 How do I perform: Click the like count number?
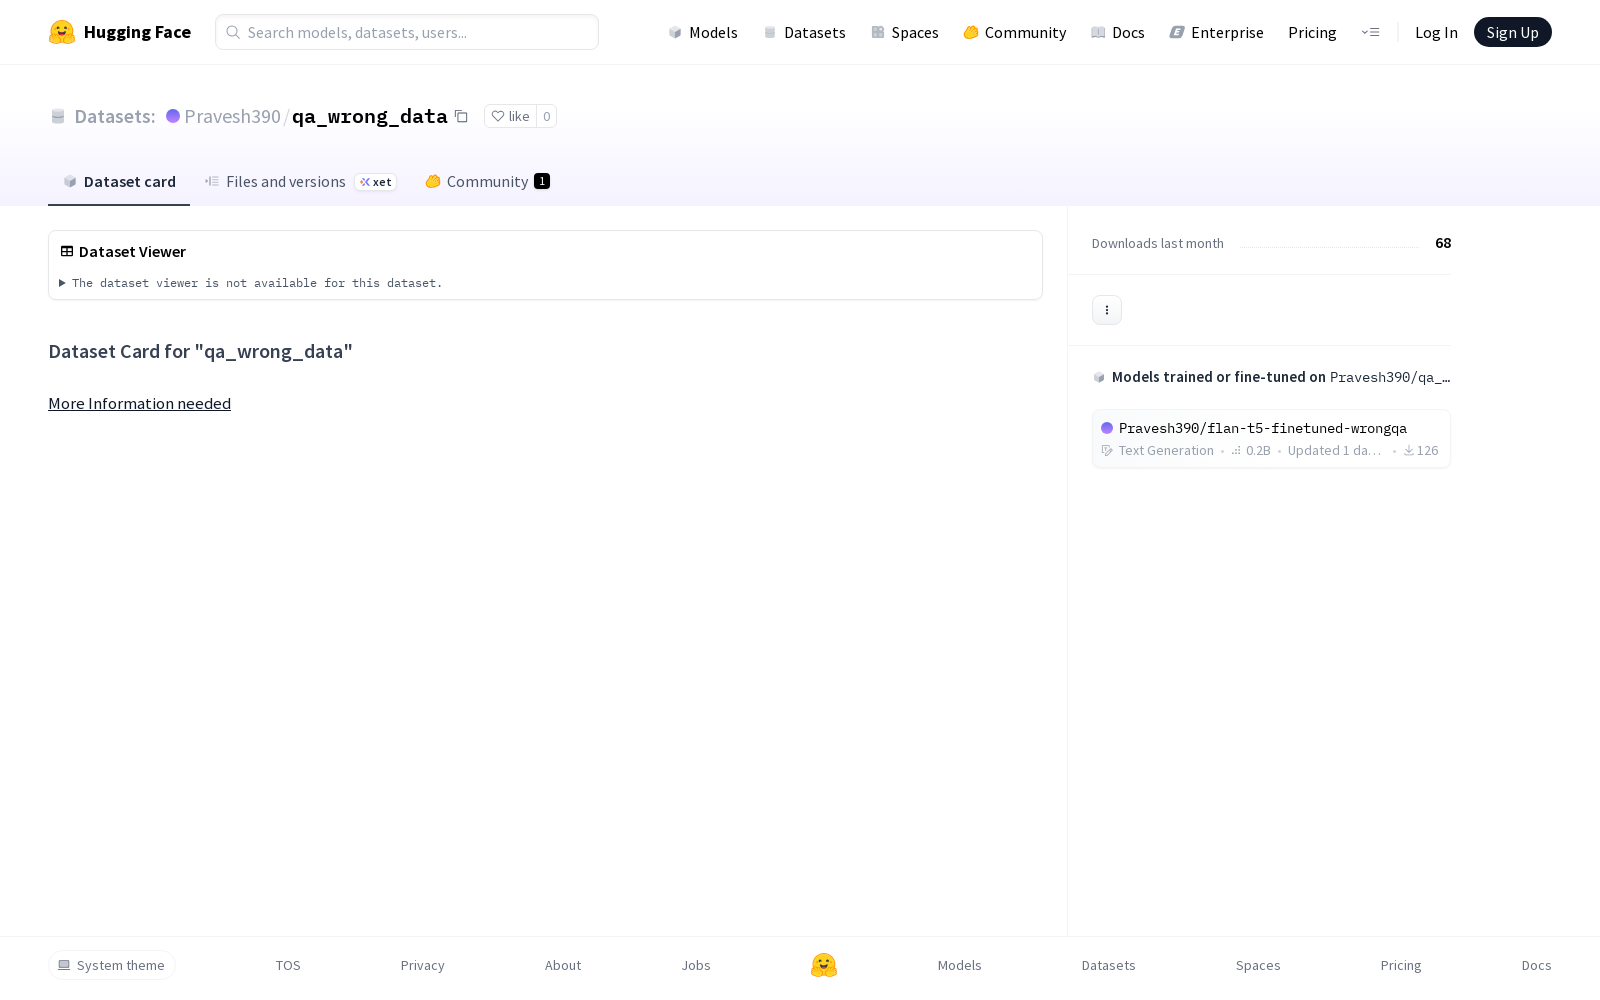point(547,116)
